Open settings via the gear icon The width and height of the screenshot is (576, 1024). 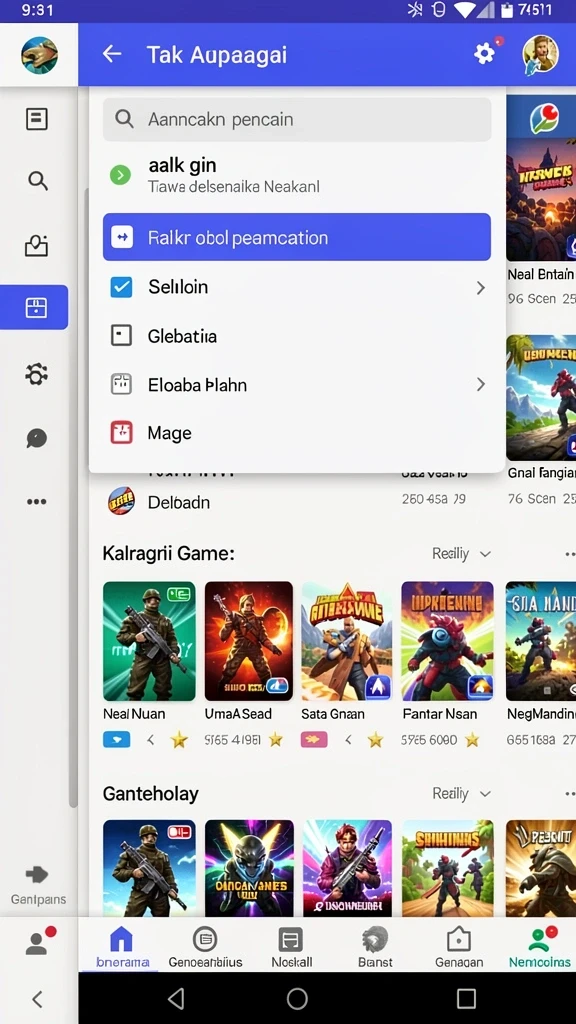484,54
